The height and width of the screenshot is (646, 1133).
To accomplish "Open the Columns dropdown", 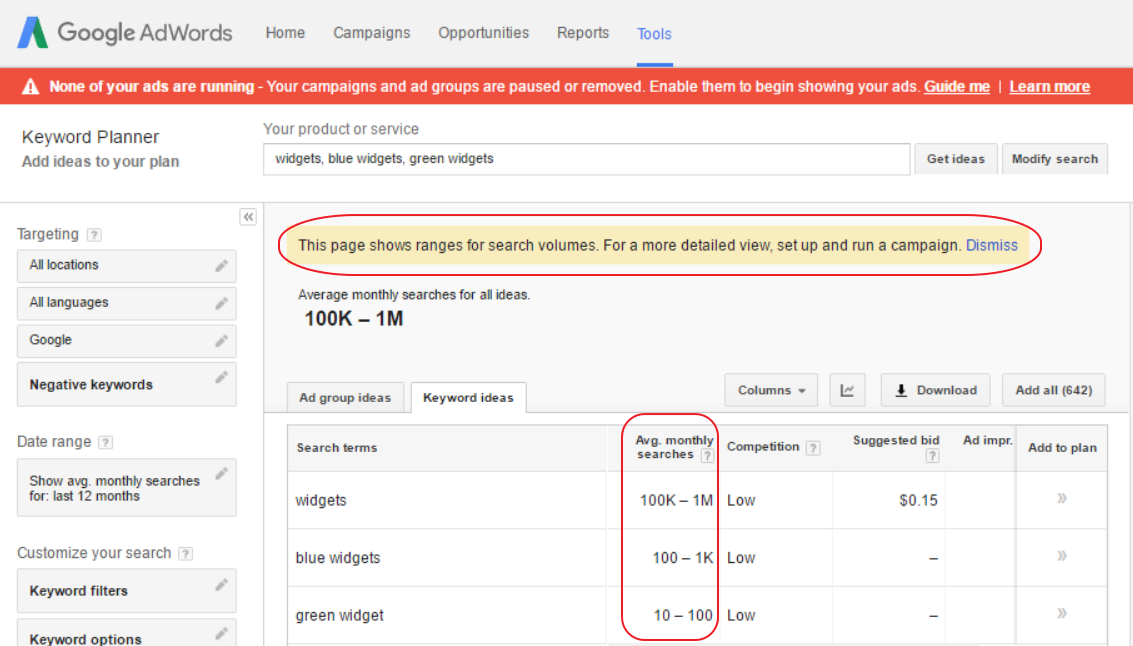I will (x=771, y=390).
